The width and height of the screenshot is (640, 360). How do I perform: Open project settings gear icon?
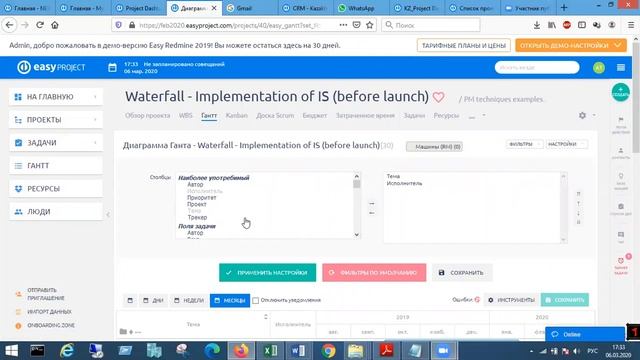pyautogui.click(x=582, y=116)
